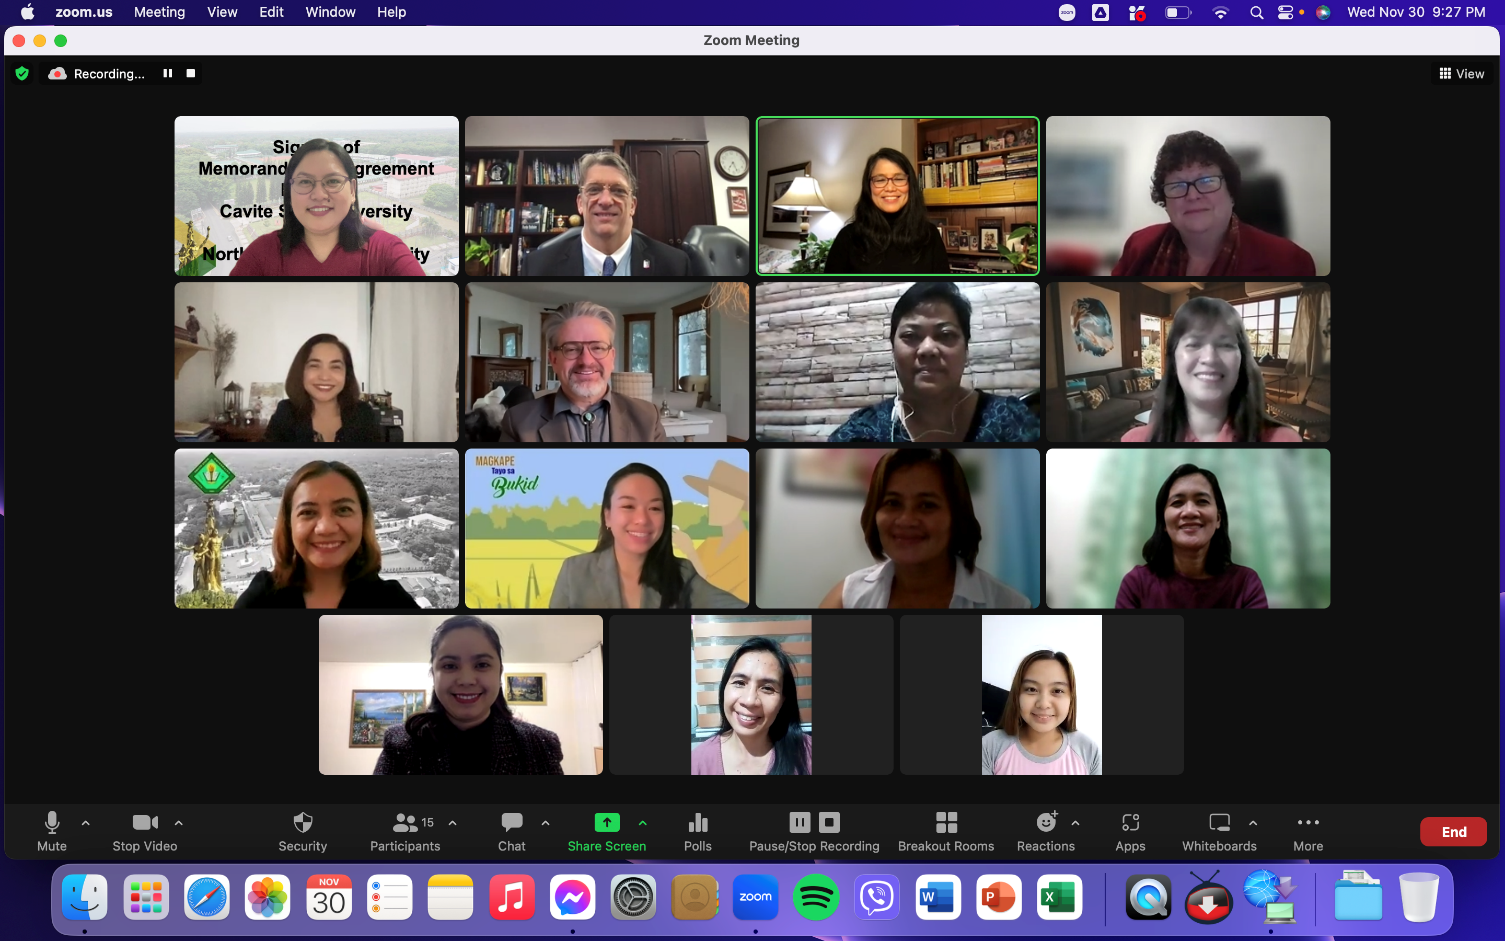
Task: Click the green encryption shield icon
Action: point(22,73)
